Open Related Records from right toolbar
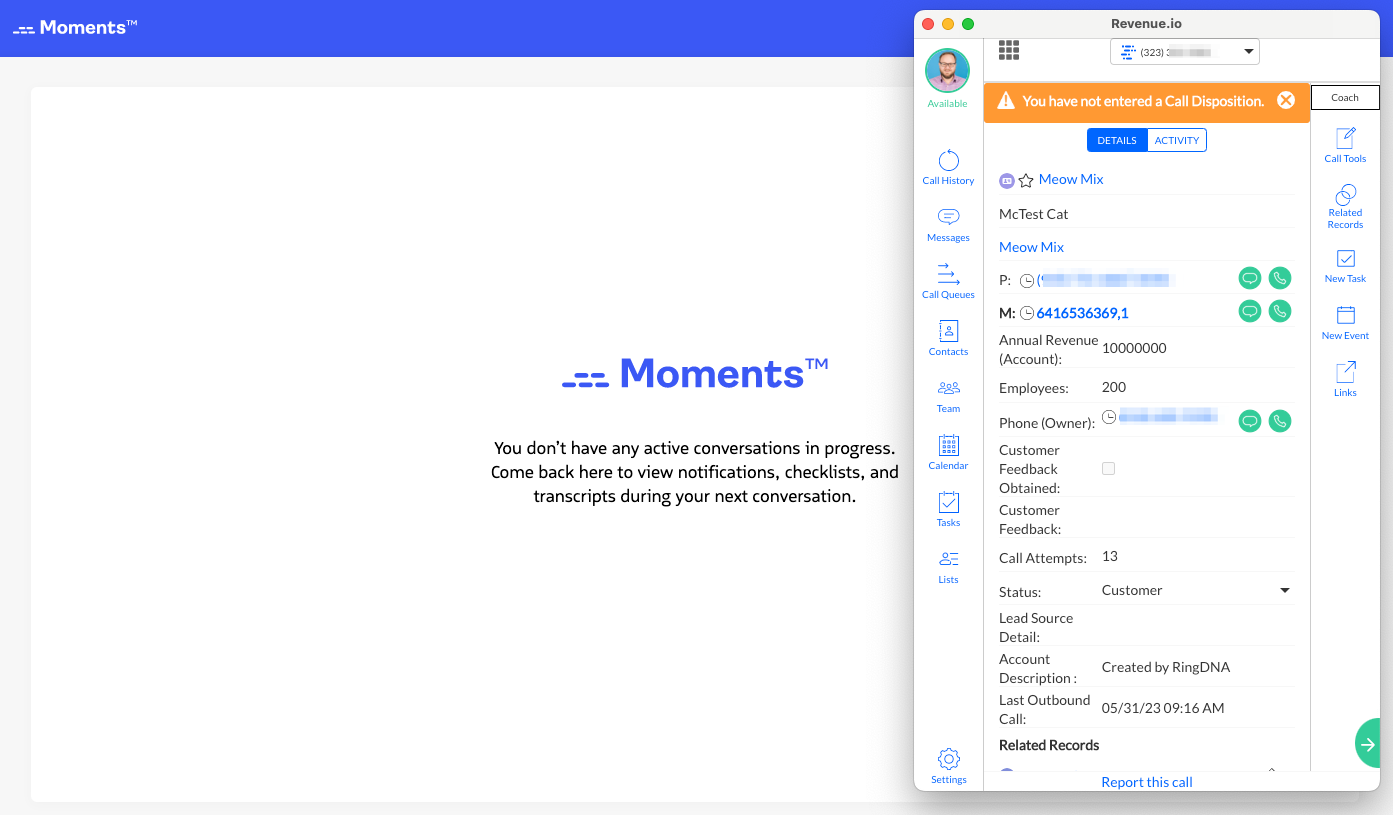This screenshot has height=815, width=1393. [1345, 206]
